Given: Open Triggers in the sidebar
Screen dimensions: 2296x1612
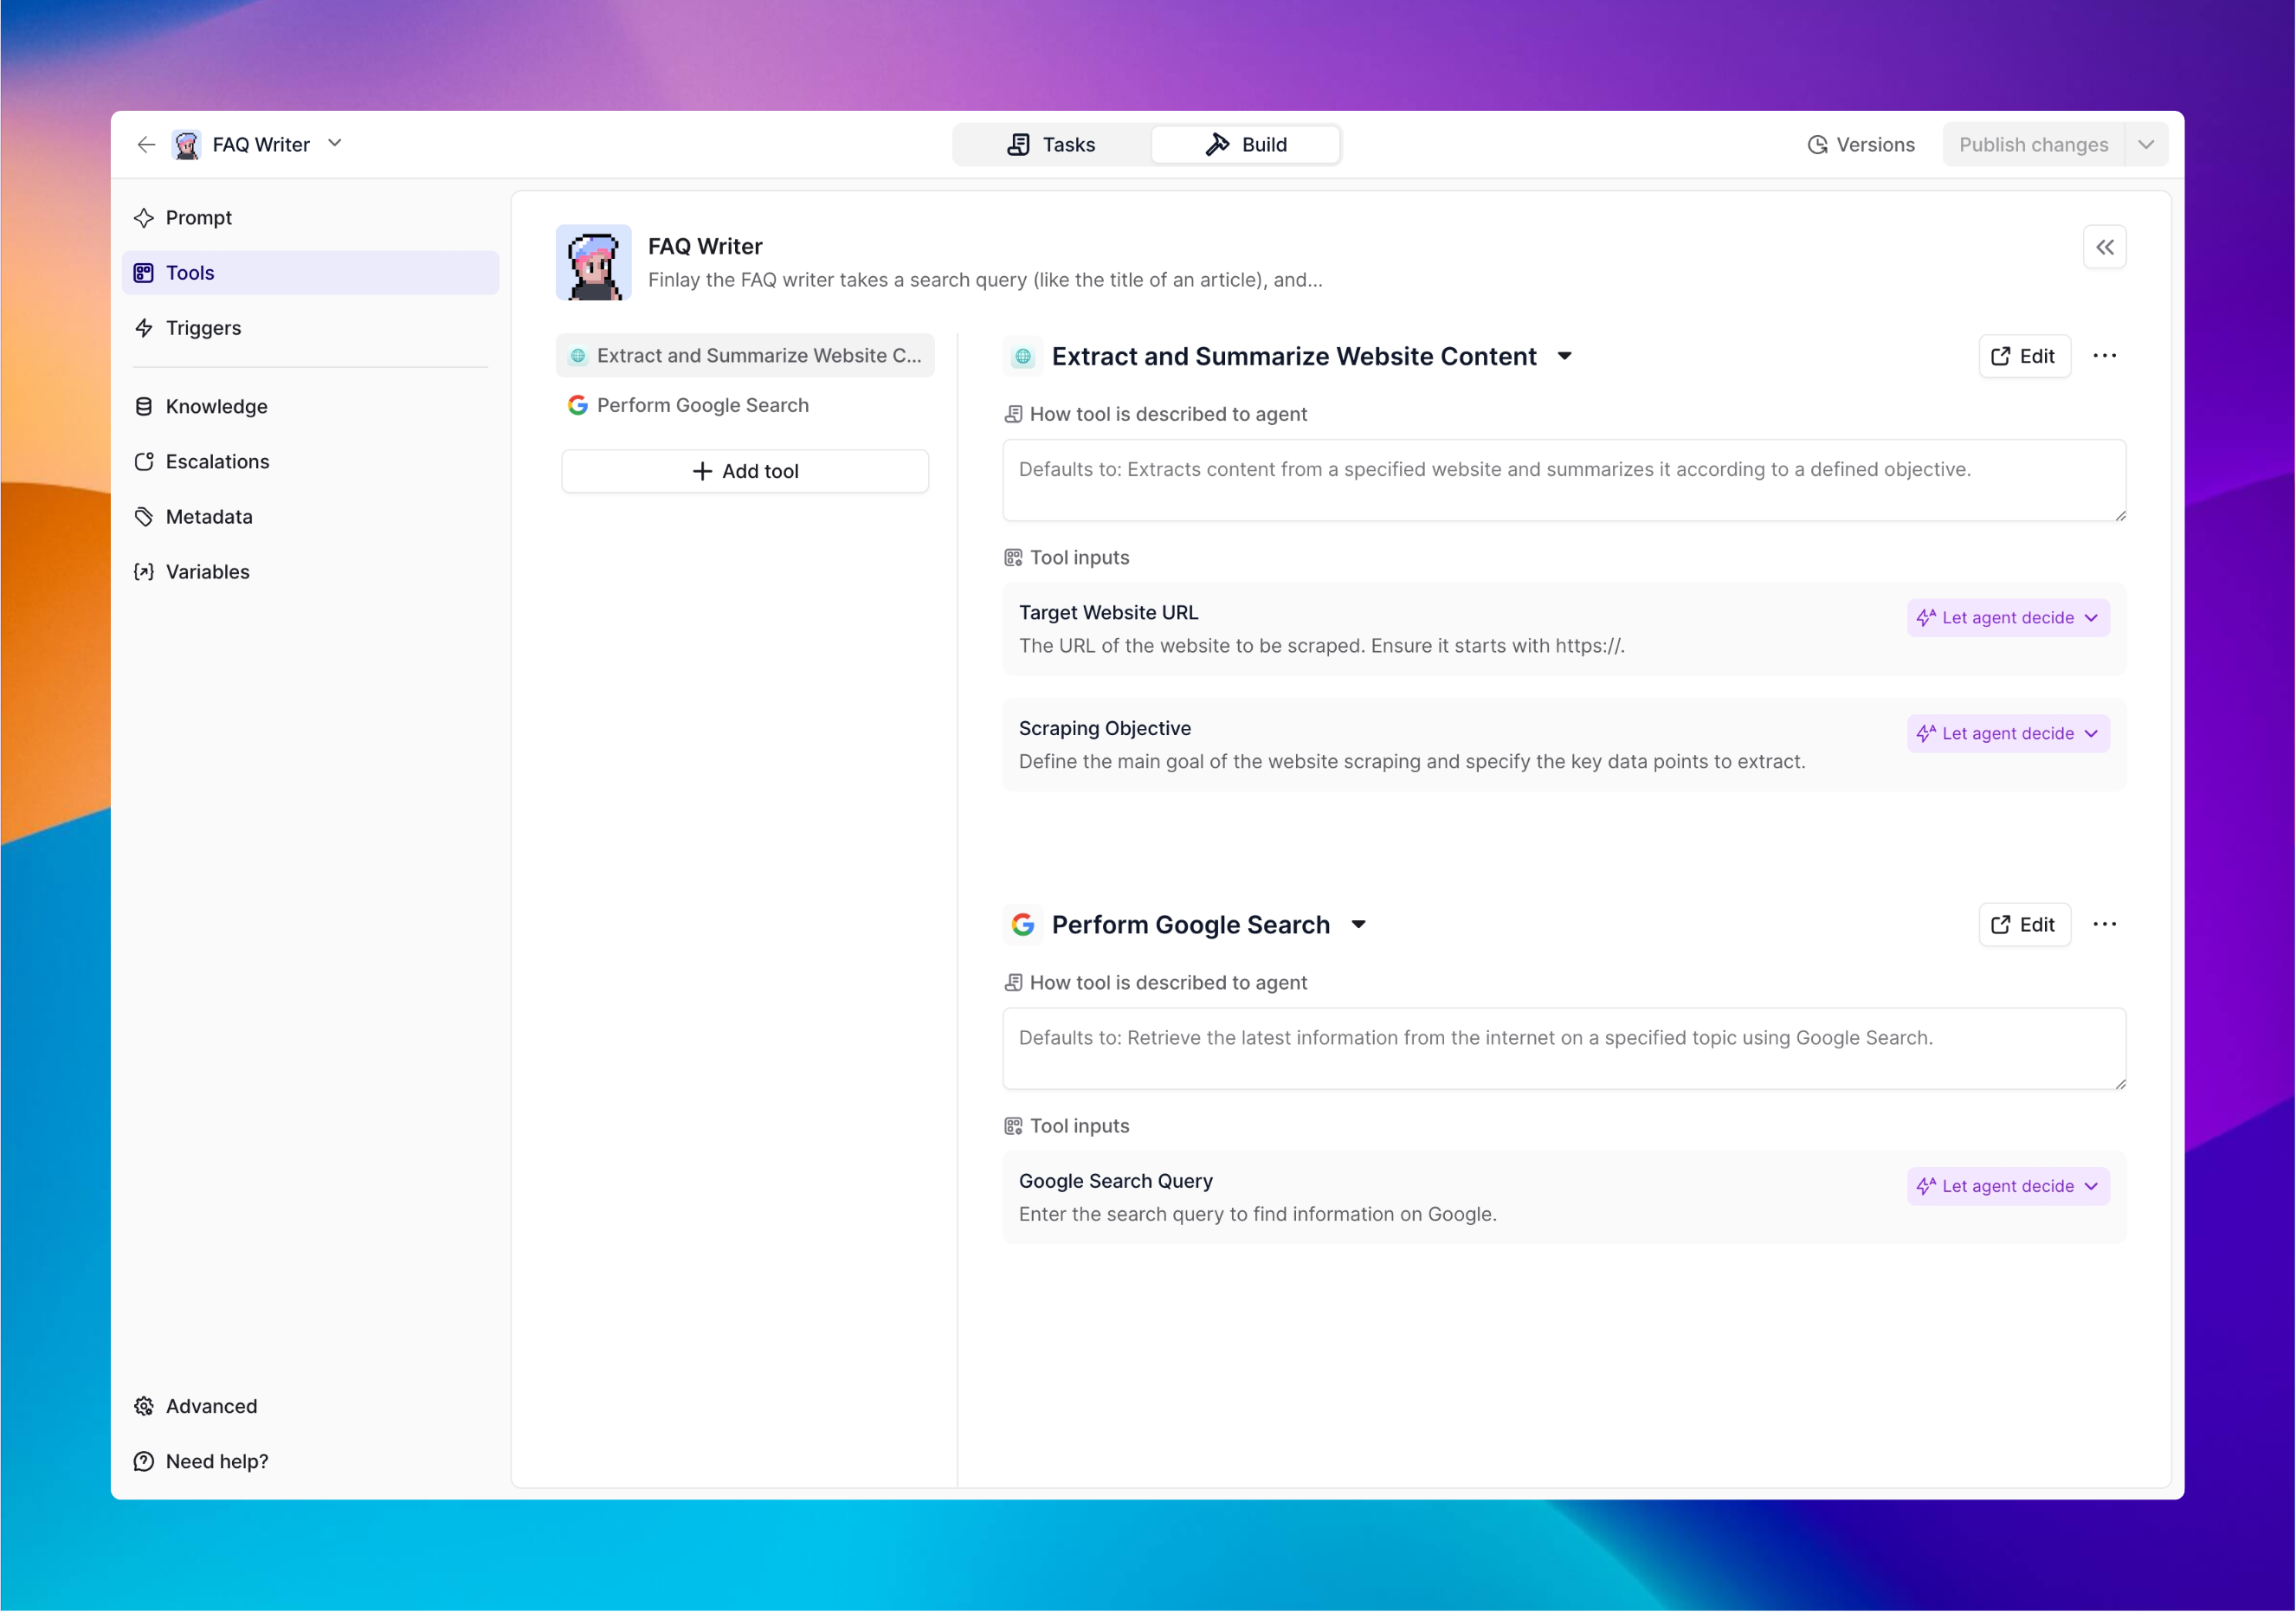Looking at the screenshot, I should pos(310,328).
